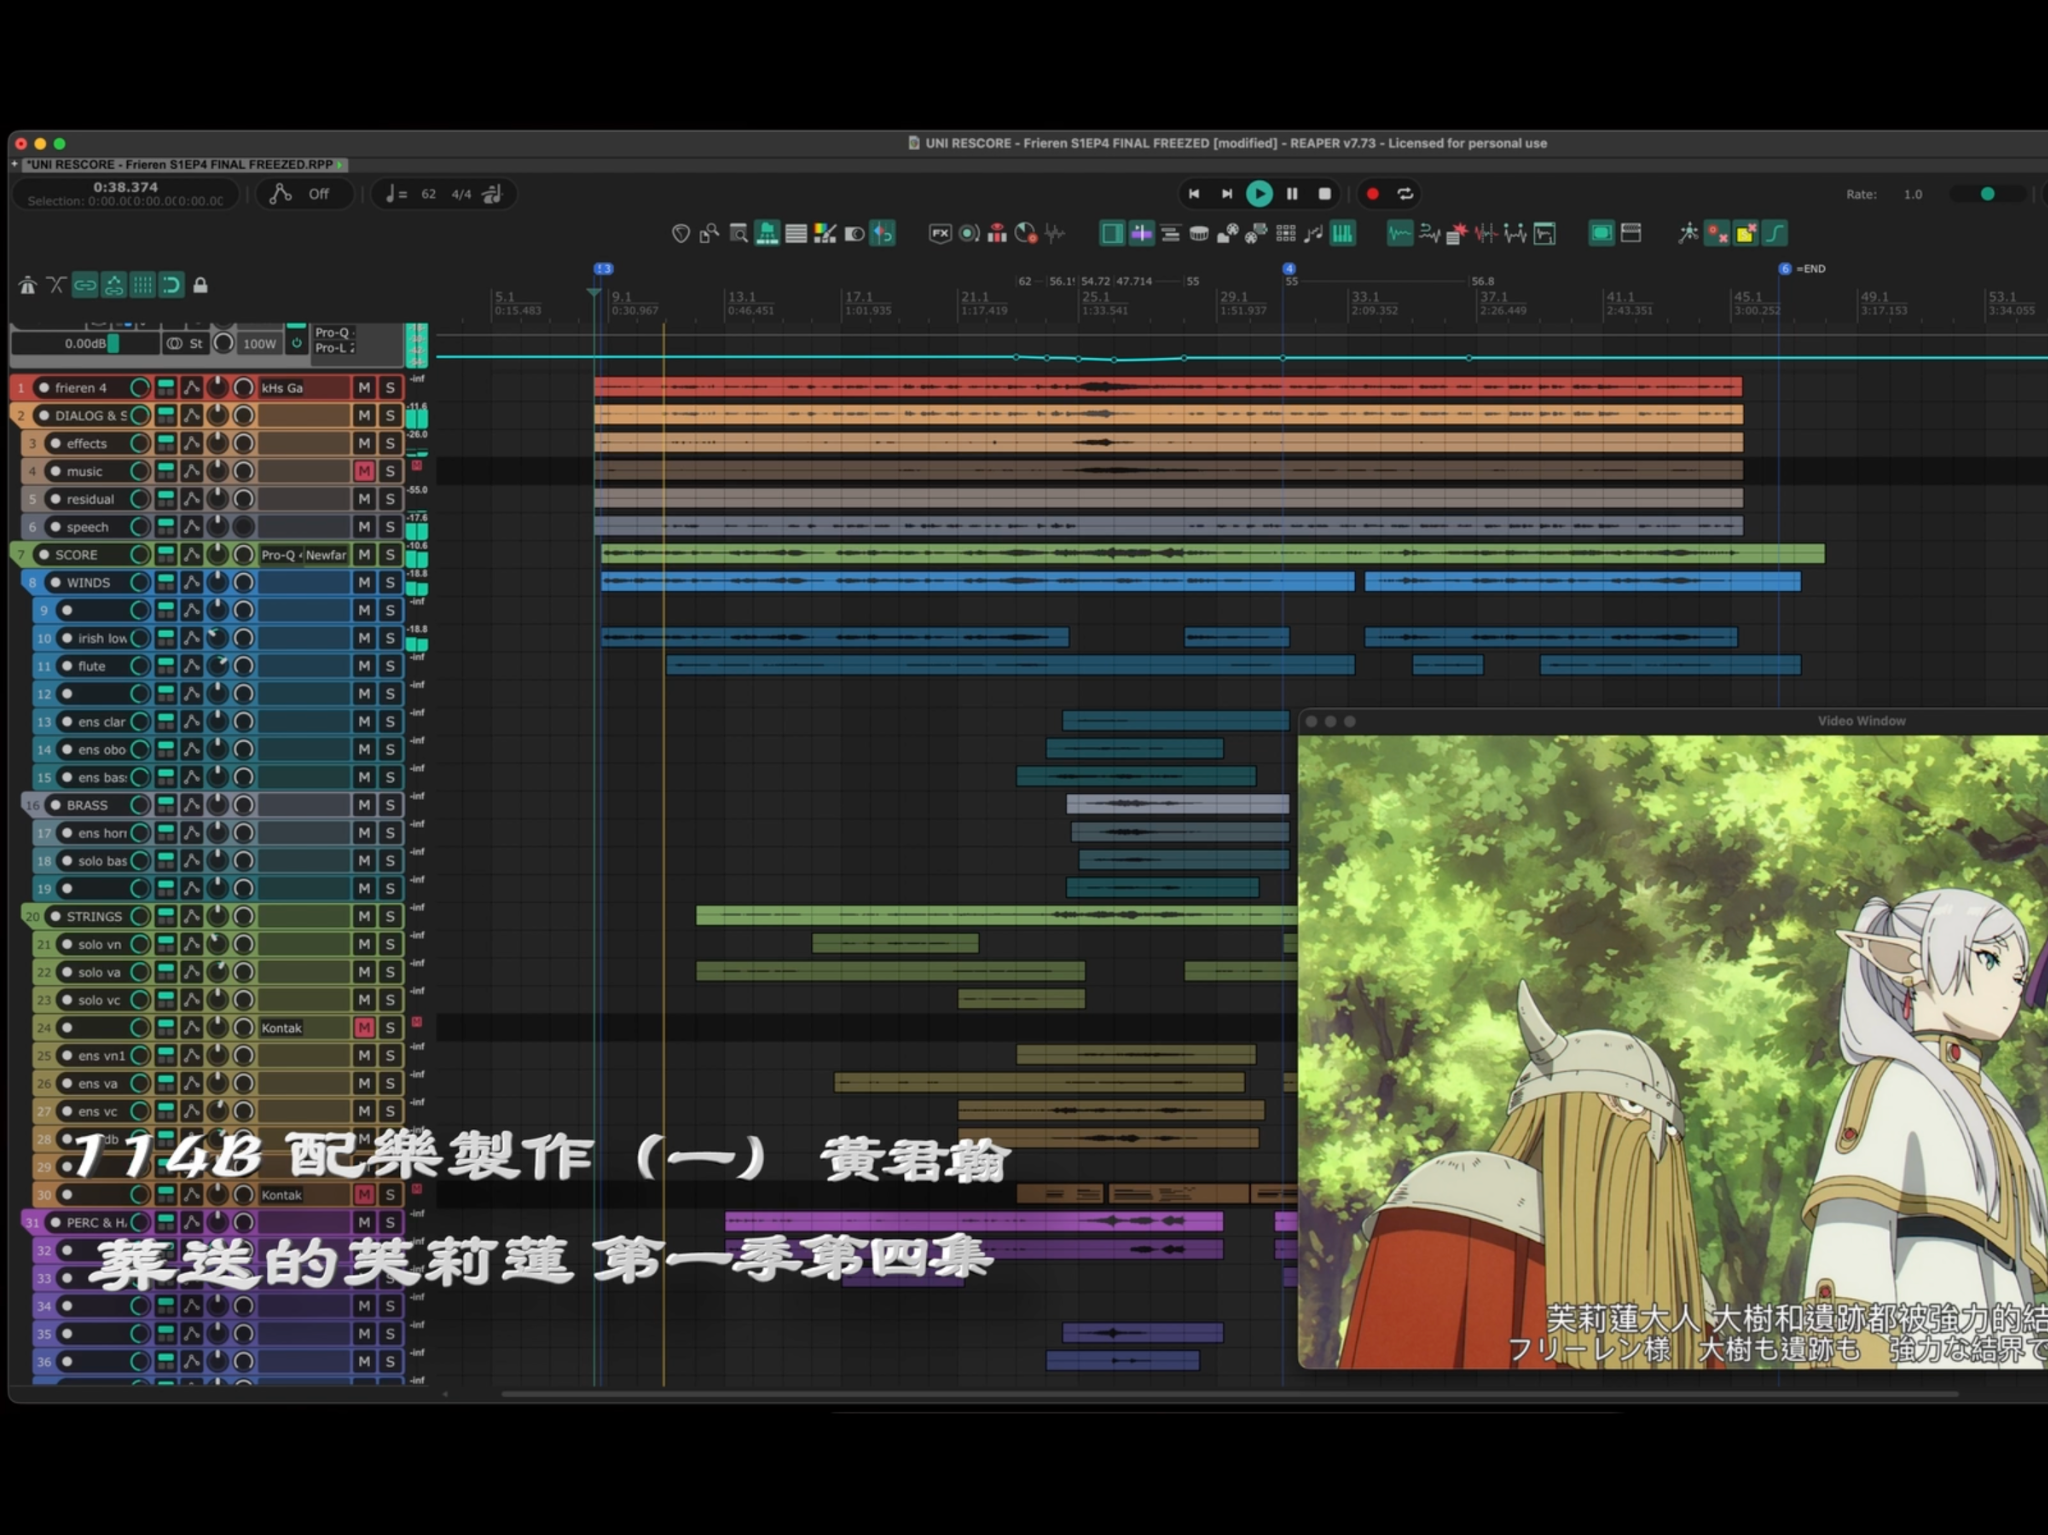
Task: Click the magnifier window icon in the toolbar
Action: (738, 234)
